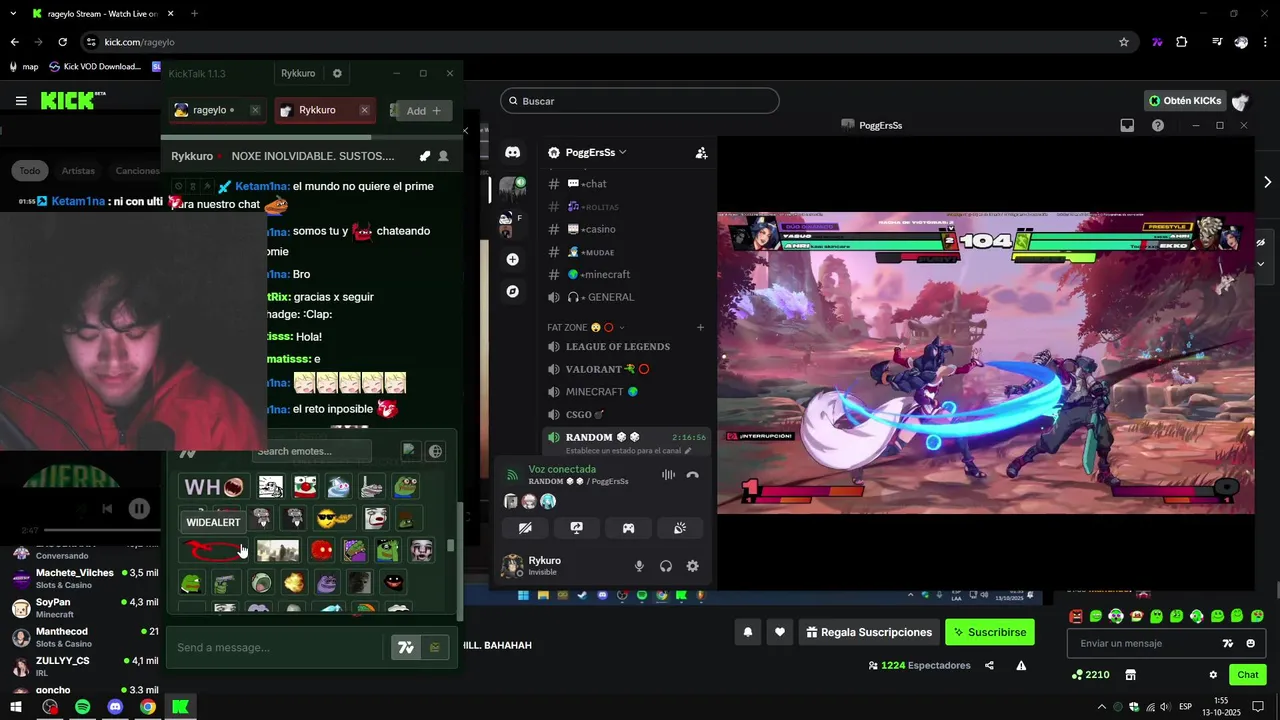Click the Obtén KICKs button

click(x=1184, y=101)
